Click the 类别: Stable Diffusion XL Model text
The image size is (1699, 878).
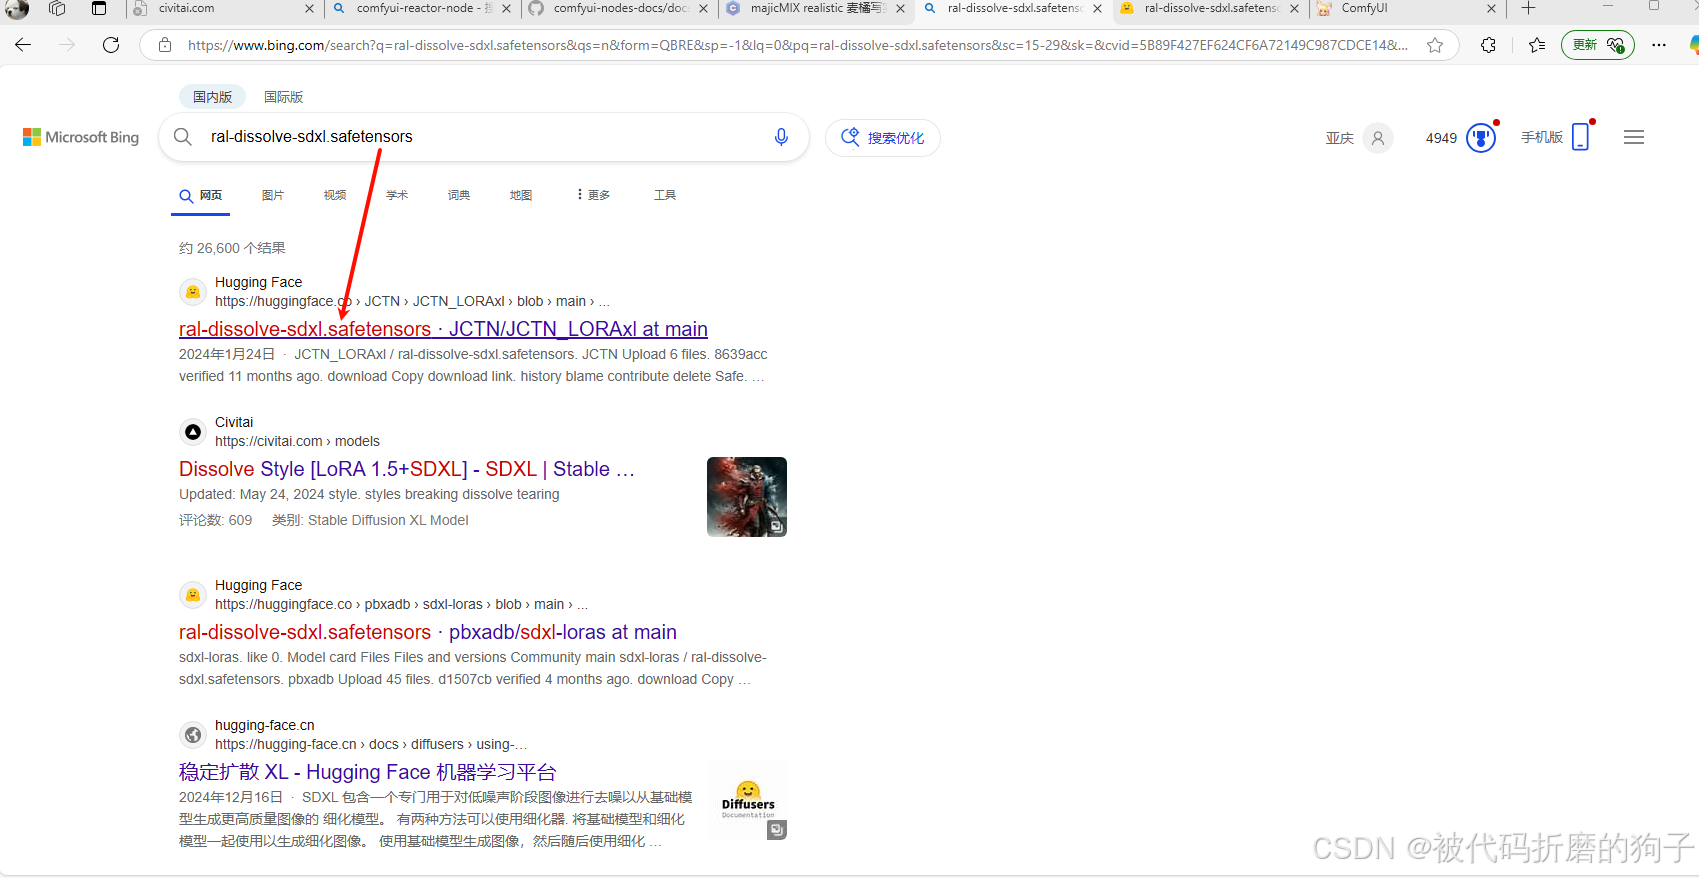pos(370,521)
